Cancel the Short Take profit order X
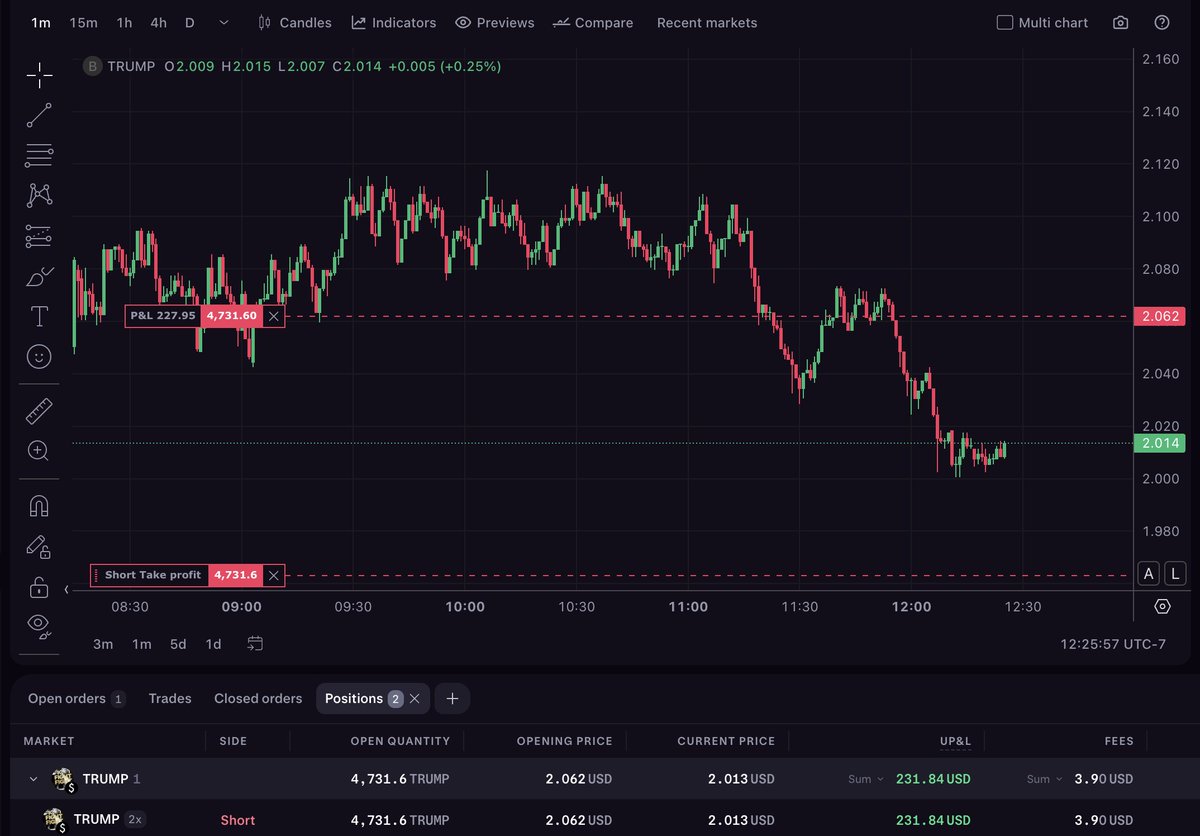Screen dimensions: 1200x836 pyautogui.click(x=274, y=575)
